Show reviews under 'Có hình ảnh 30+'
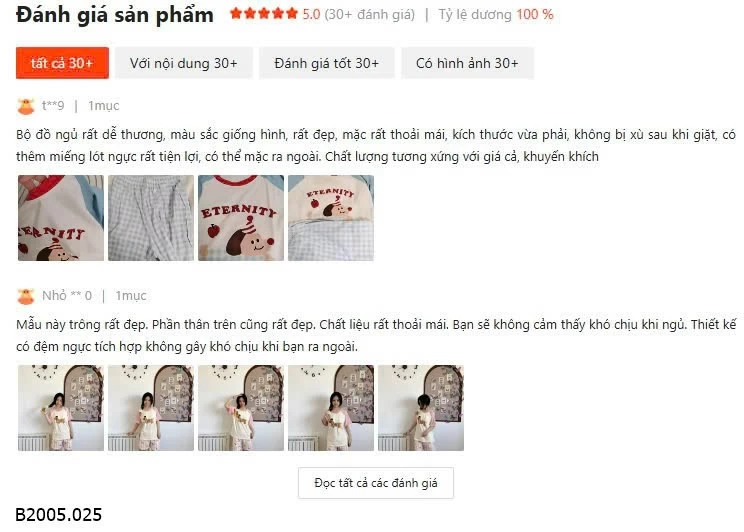Screen dimensions: 744x532 point(467,63)
